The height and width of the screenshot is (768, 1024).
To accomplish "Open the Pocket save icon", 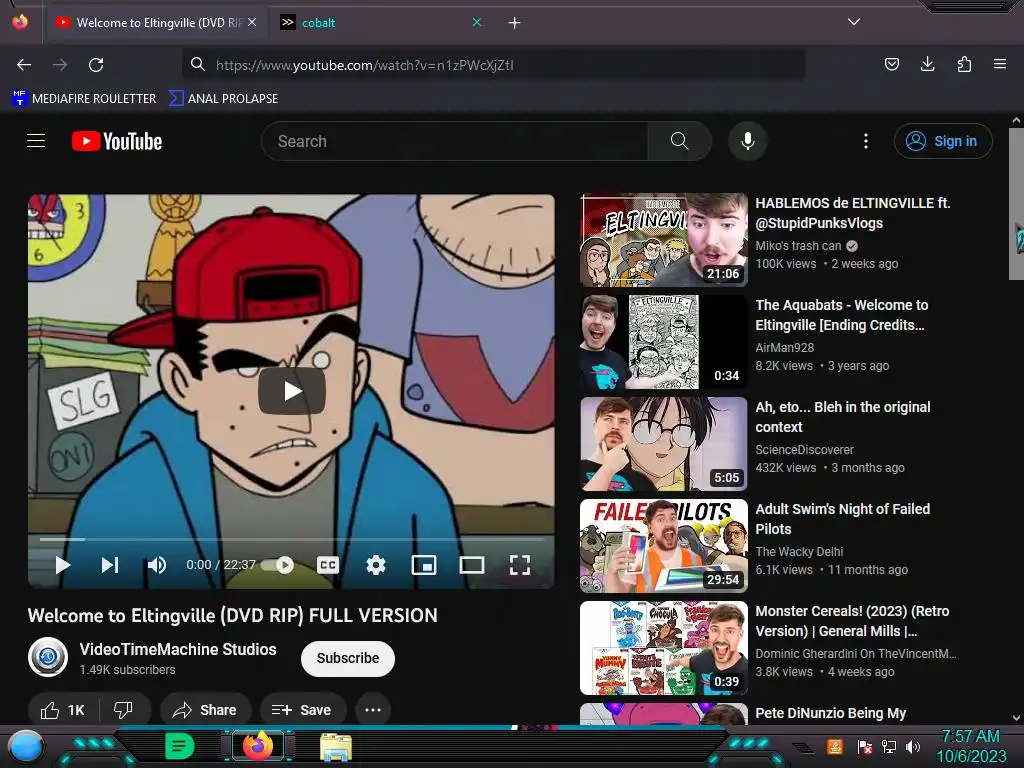I will pyautogui.click(x=891, y=64).
